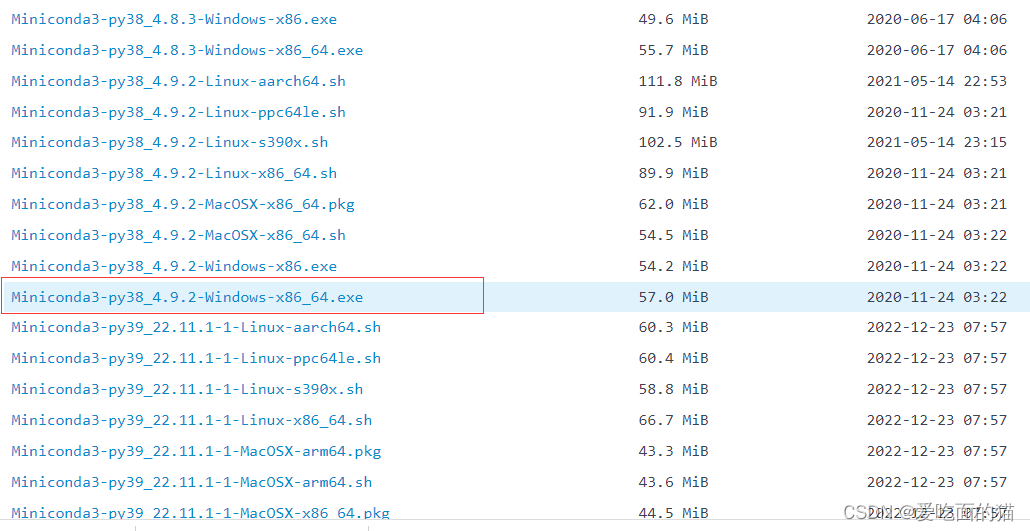Download Miniconda3-py38_4.9.2-MacOSX-x86_64.pkg

183,204
